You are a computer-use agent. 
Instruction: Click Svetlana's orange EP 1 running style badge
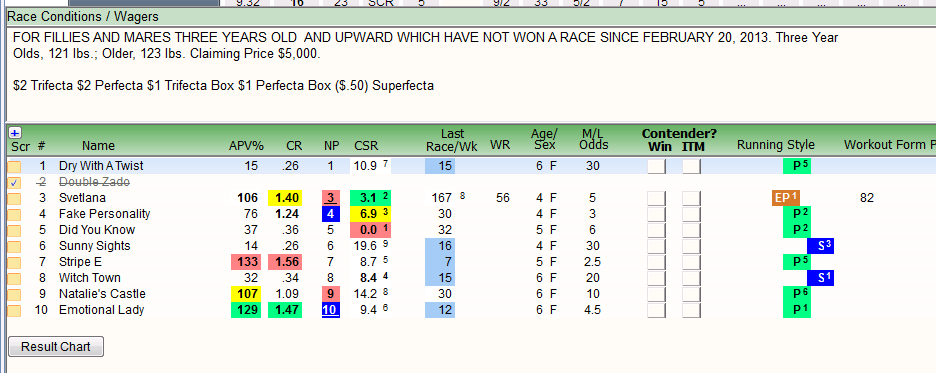coord(786,198)
